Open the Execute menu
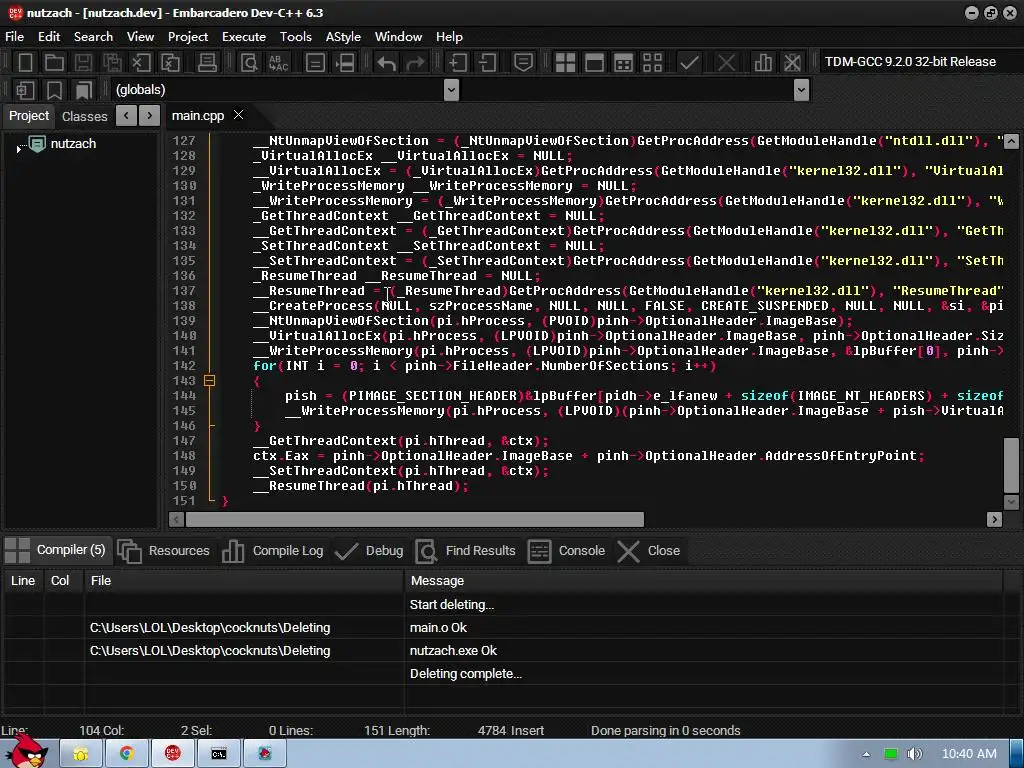The height and width of the screenshot is (768, 1024). tap(244, 37)
